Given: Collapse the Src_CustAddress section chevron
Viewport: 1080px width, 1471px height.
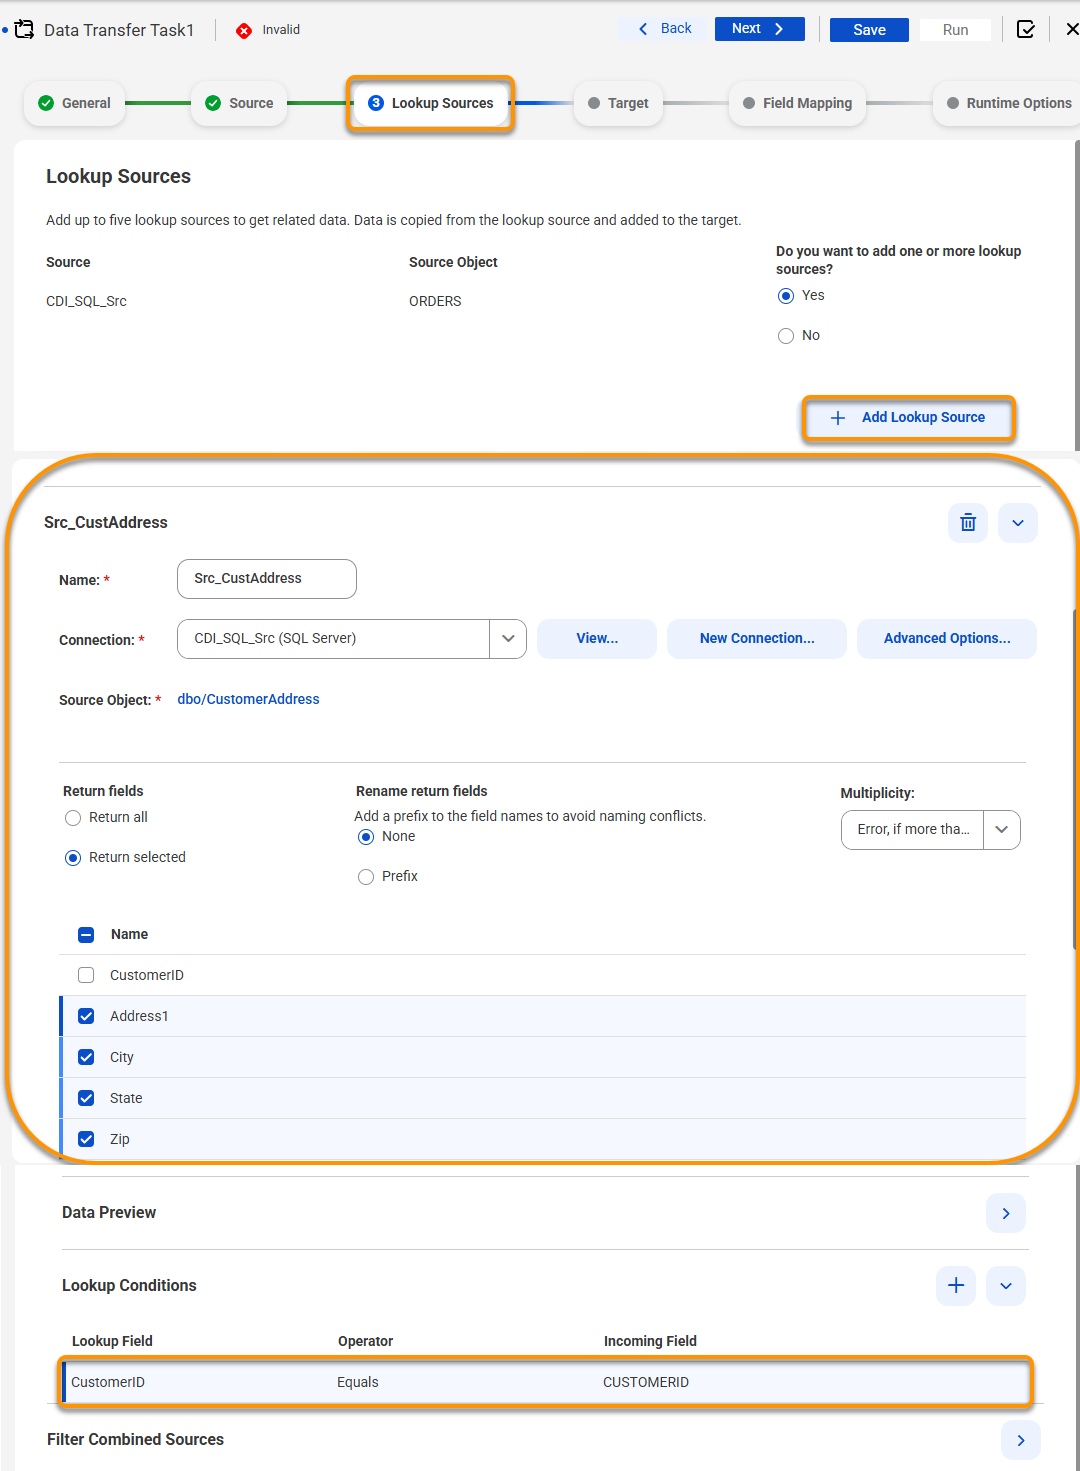Looking at the screenshot, I should 1018,522.
